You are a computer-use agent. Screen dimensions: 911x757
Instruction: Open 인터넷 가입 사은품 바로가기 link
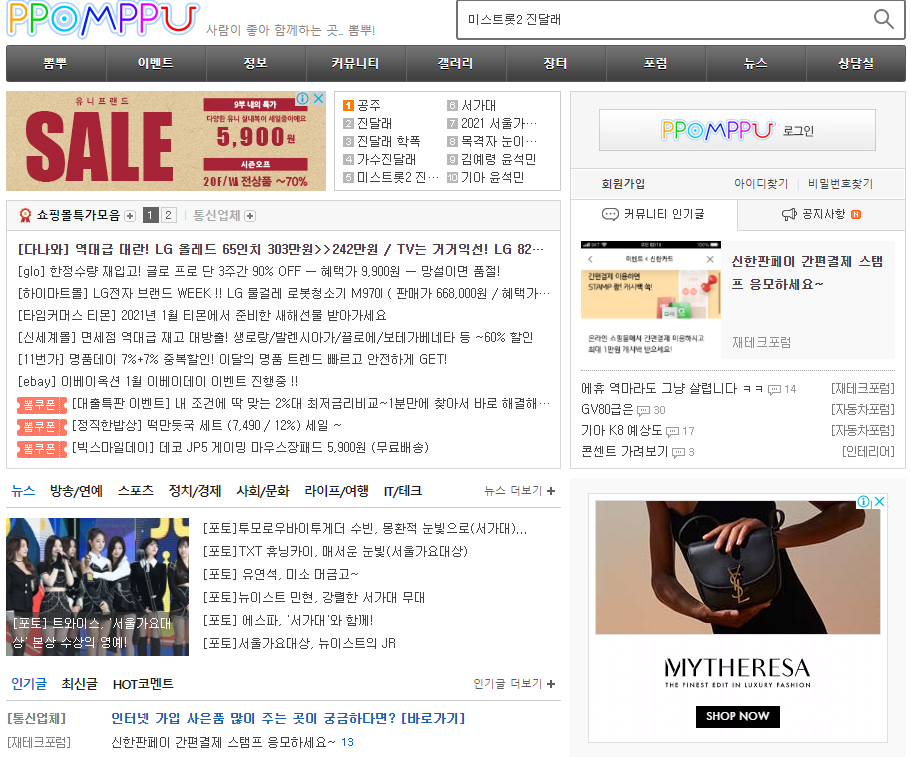(288, 719)
